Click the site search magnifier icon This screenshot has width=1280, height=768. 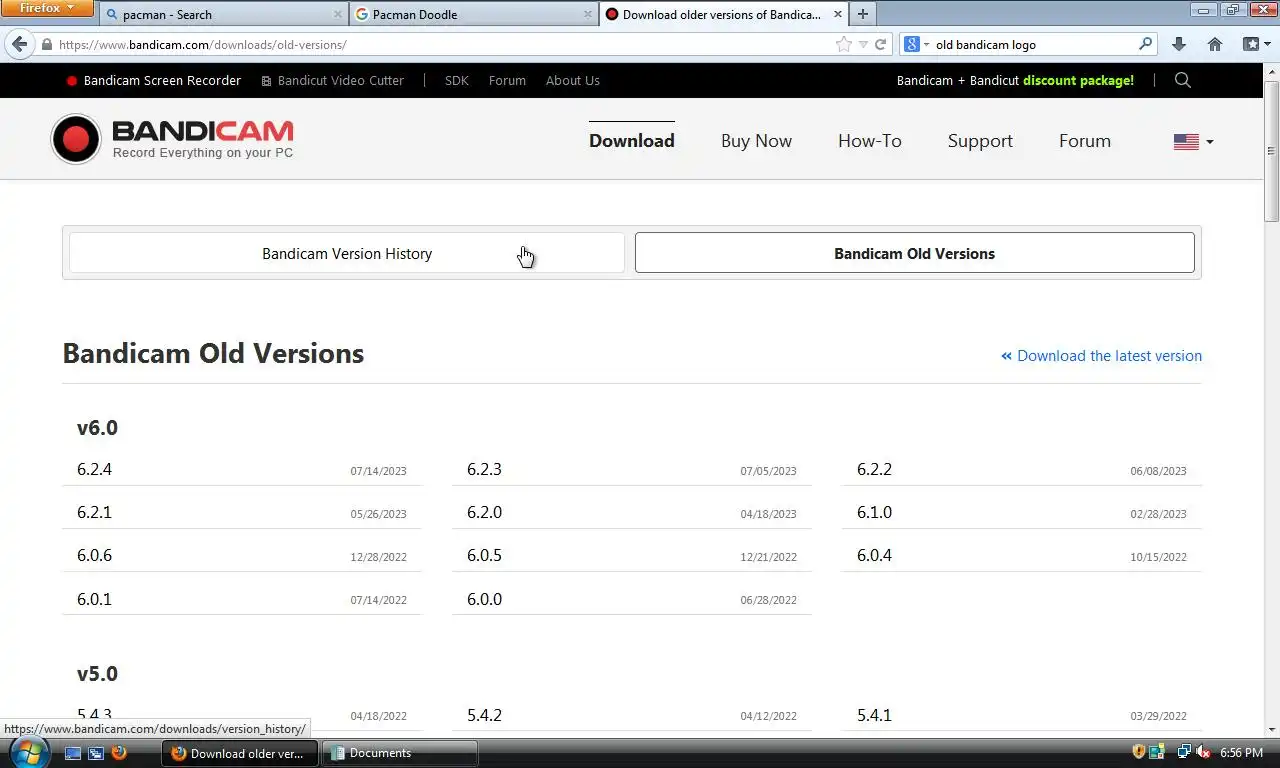(1183, 80)
